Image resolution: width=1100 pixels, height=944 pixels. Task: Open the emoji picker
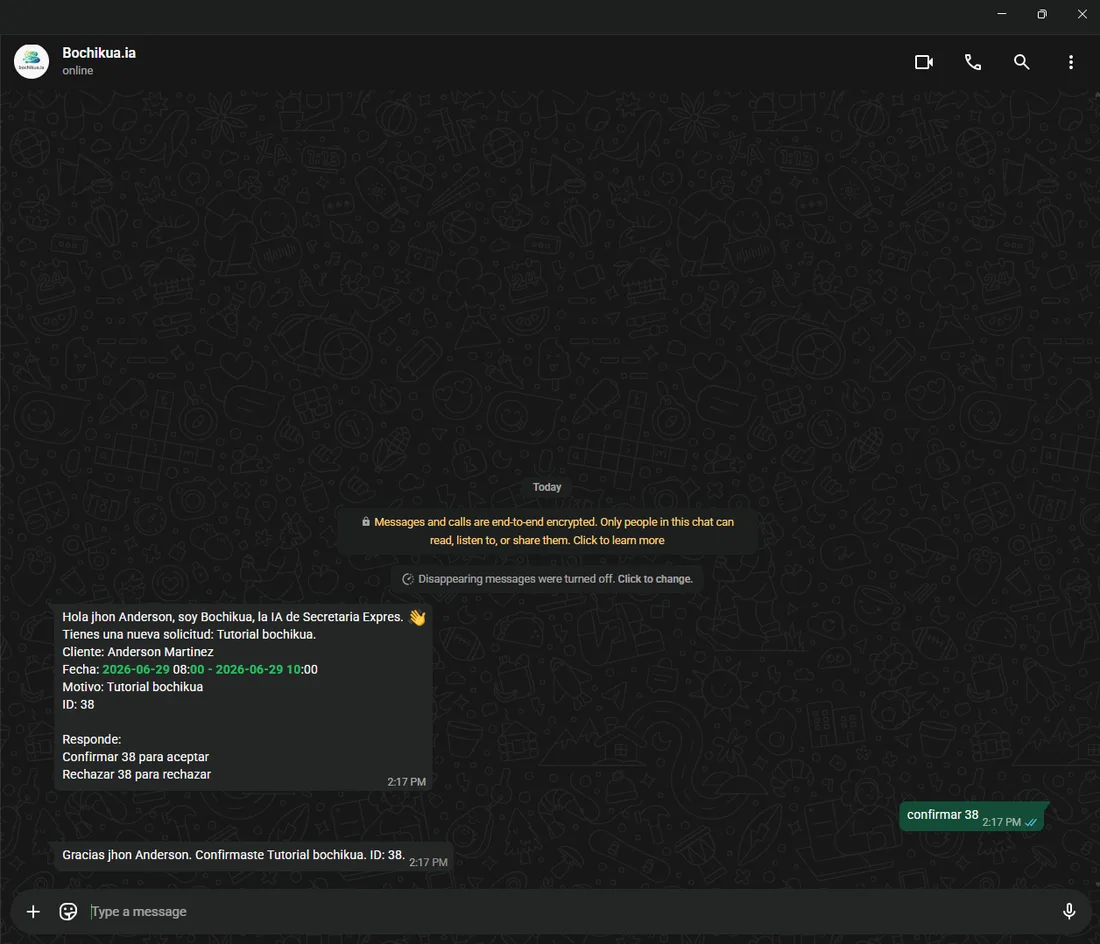(68, 911)
